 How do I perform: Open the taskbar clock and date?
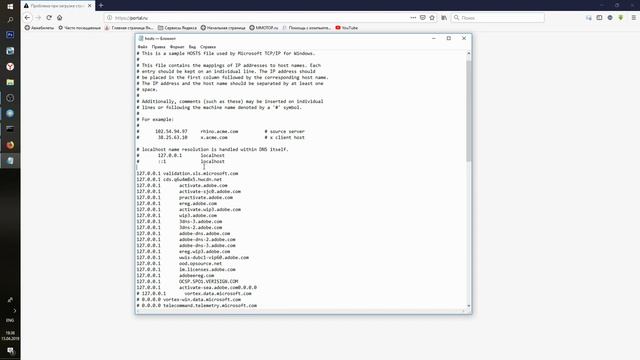click(10, 336)
